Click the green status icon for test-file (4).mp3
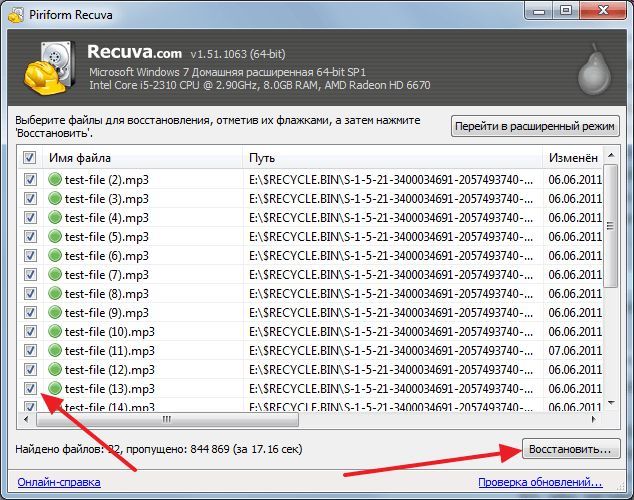The image size is (634, 500). click(x=55, y=217)
